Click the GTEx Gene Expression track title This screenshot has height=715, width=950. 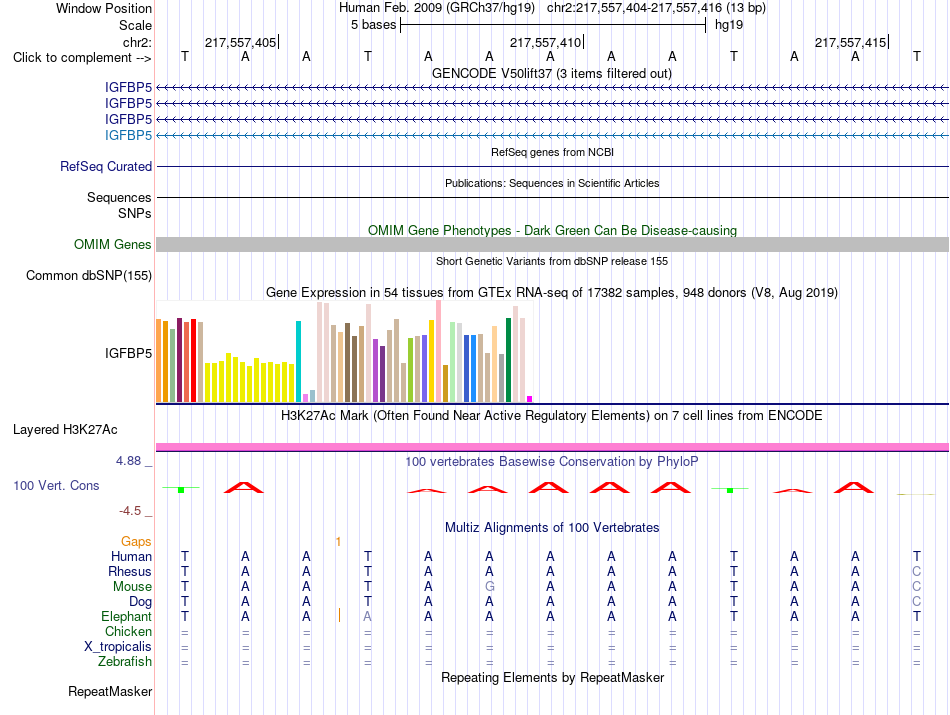point(552,293)
